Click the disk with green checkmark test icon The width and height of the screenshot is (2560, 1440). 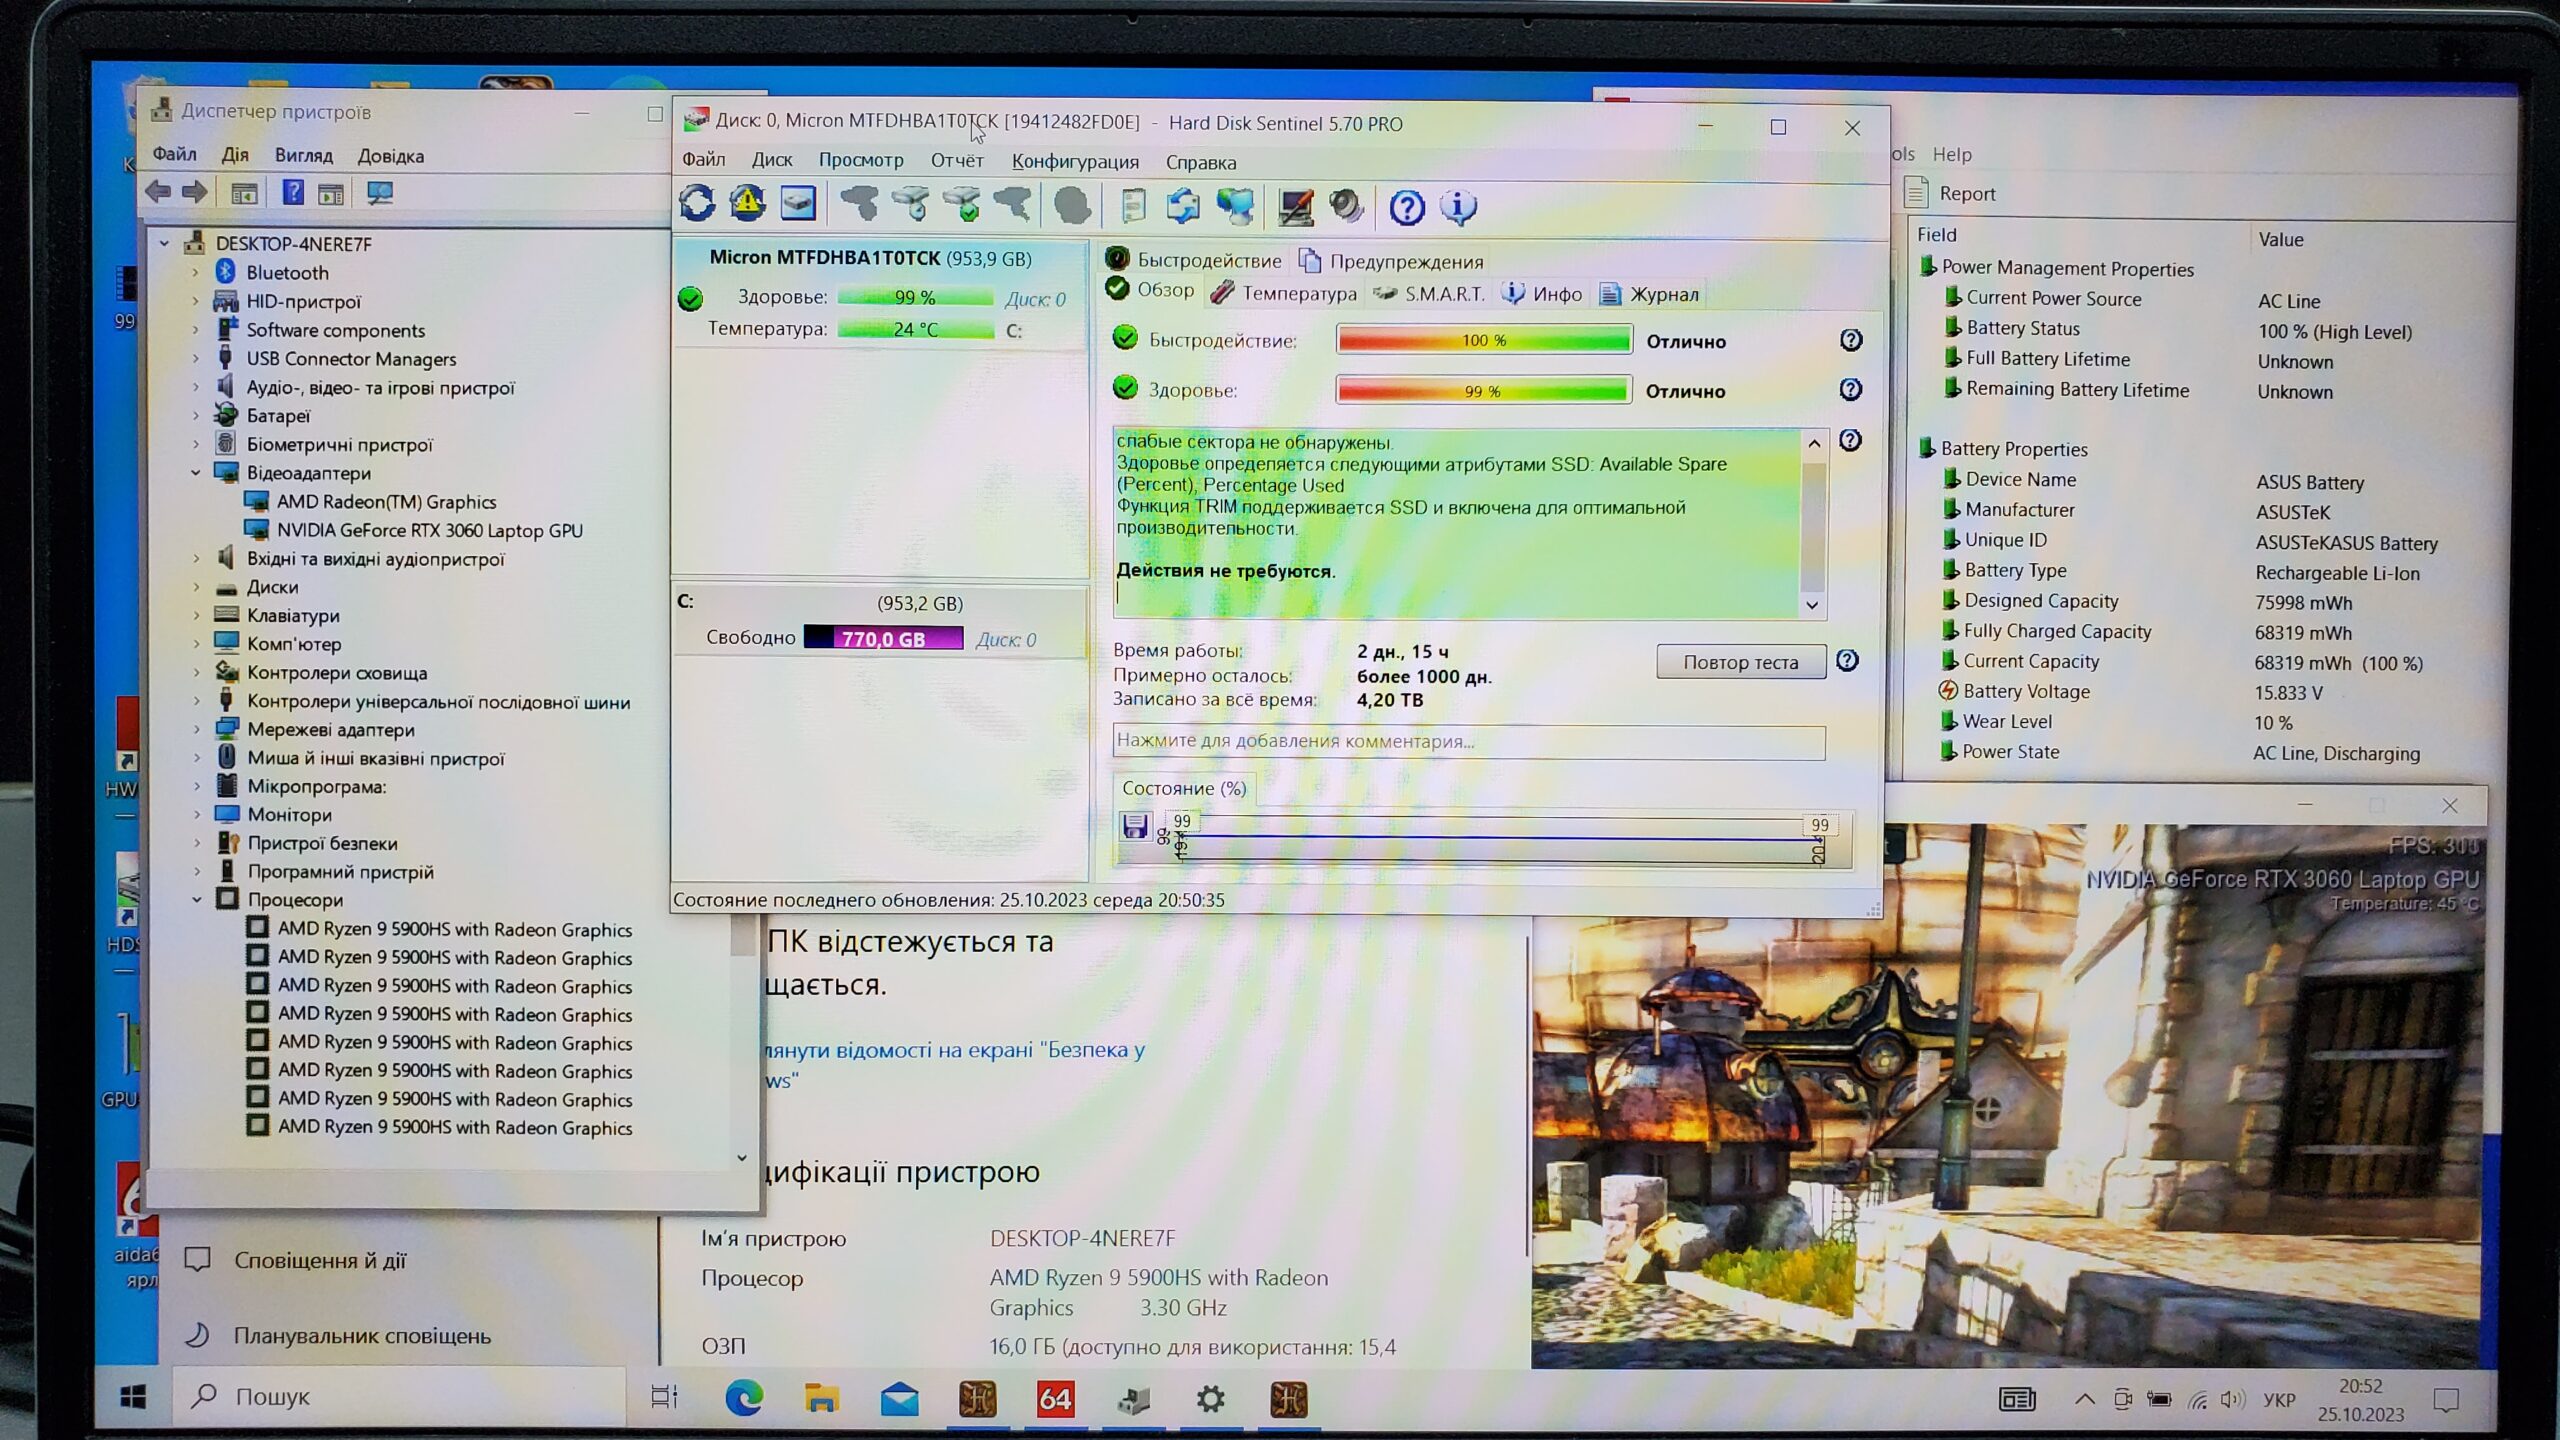(x=962, y=205)
